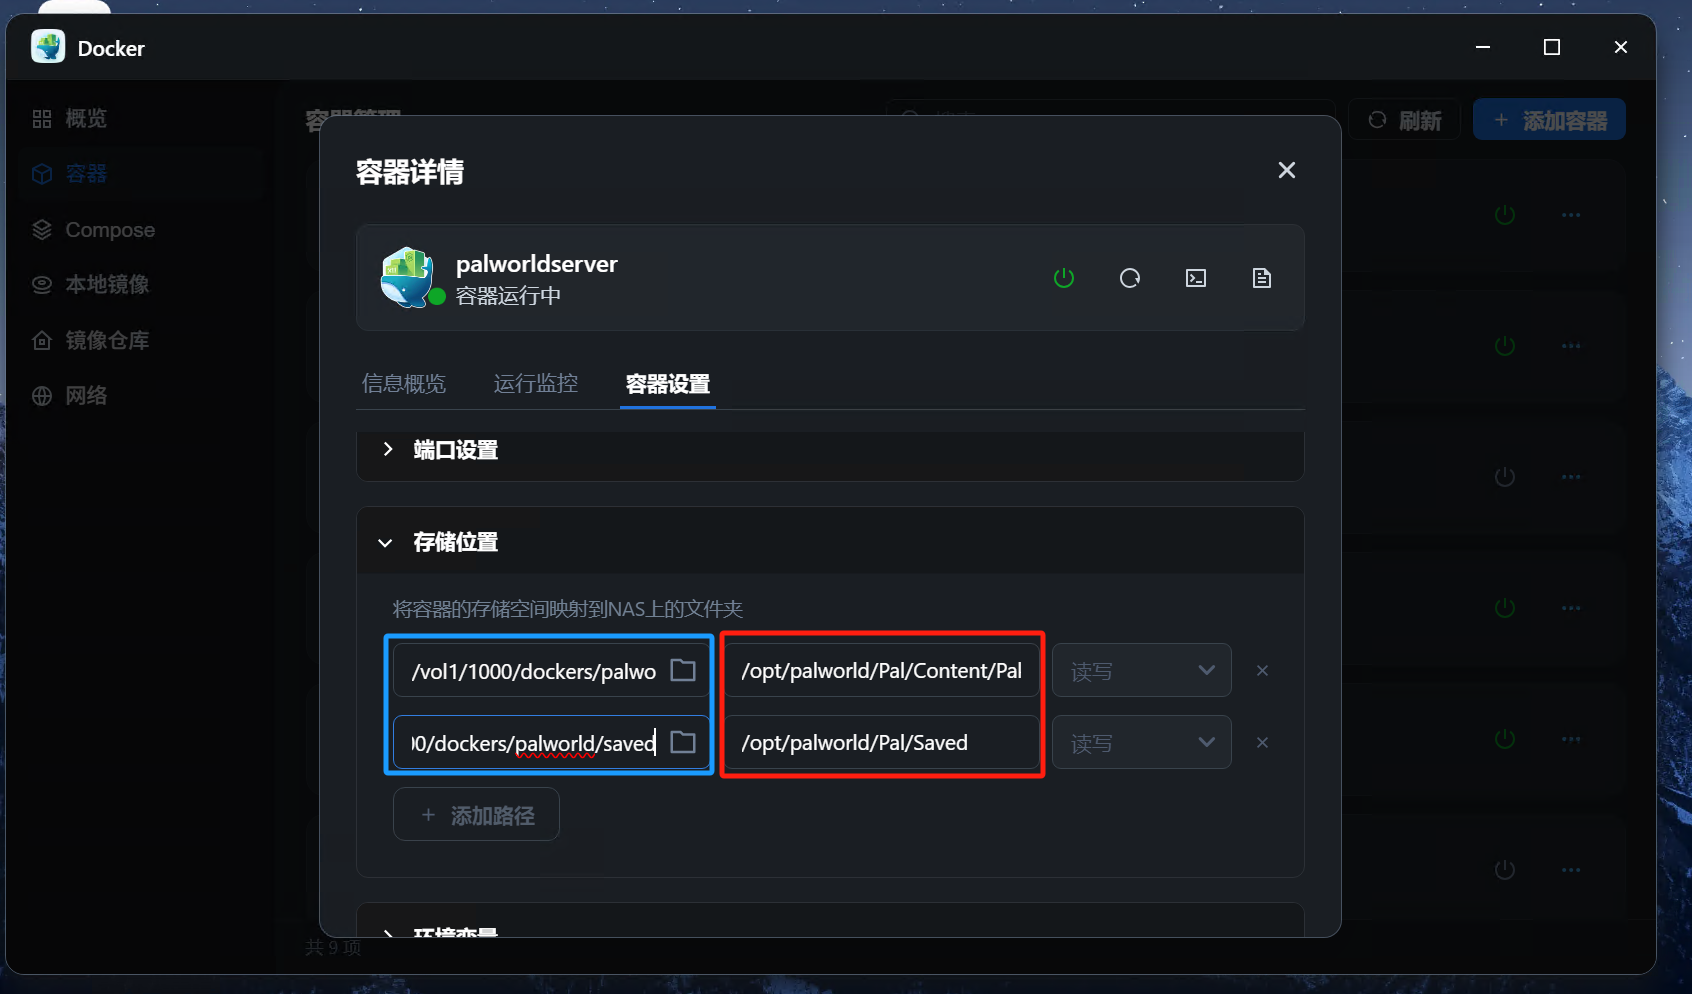Edit container path /opt/palworld/Pal/Content/Pal
This screenshot has height=994, width=1692.
(x=882, y=670)
